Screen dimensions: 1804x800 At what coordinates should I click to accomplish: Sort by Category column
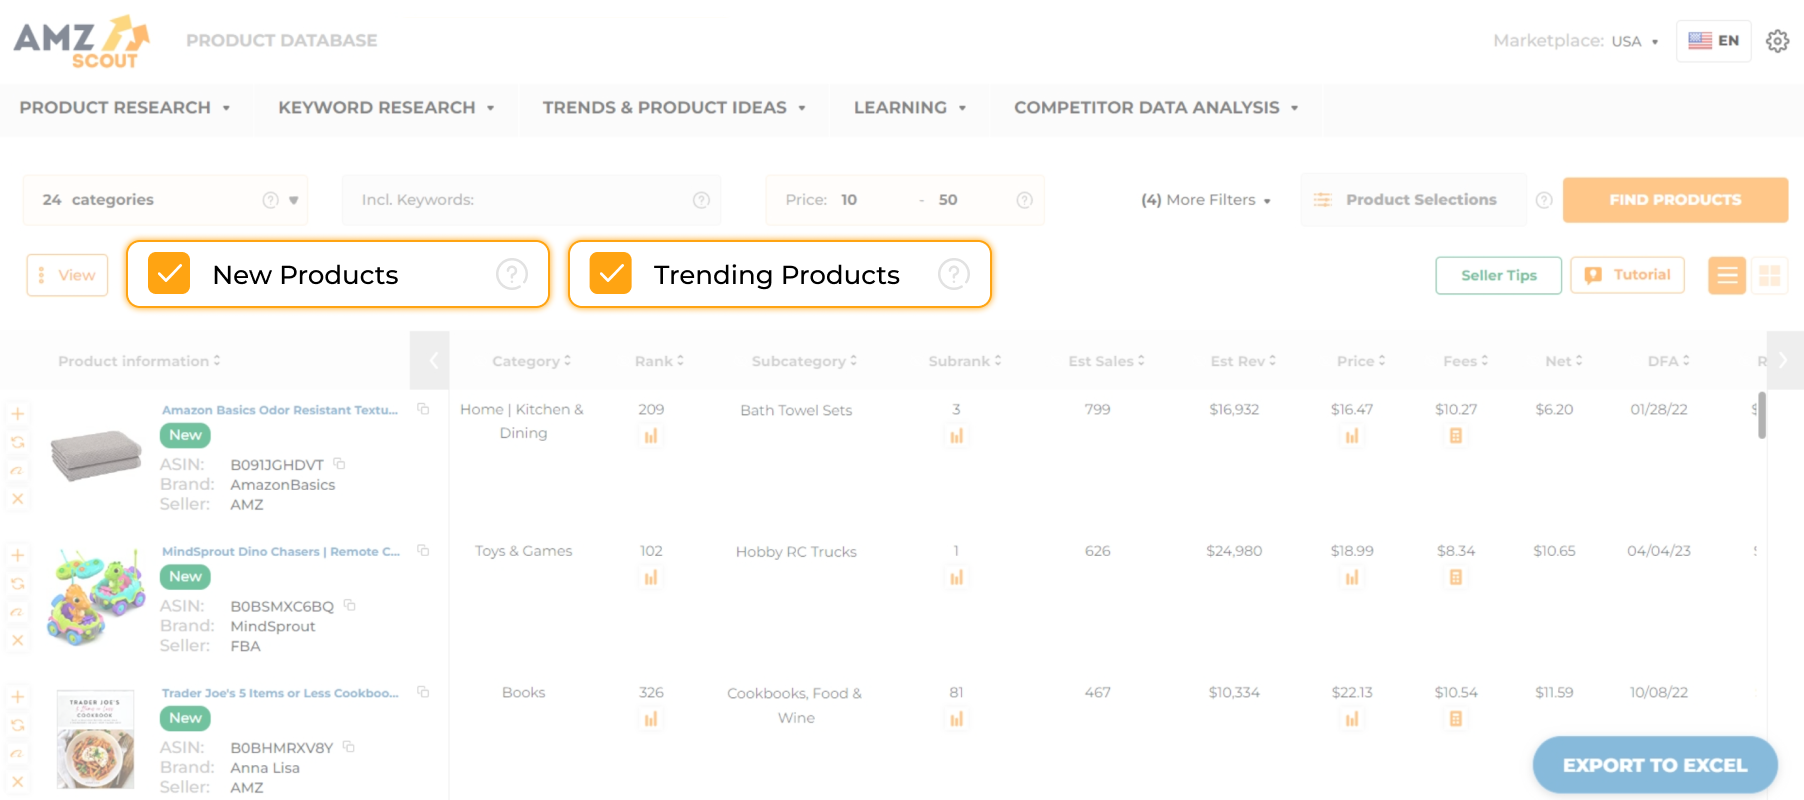point(531,361)
